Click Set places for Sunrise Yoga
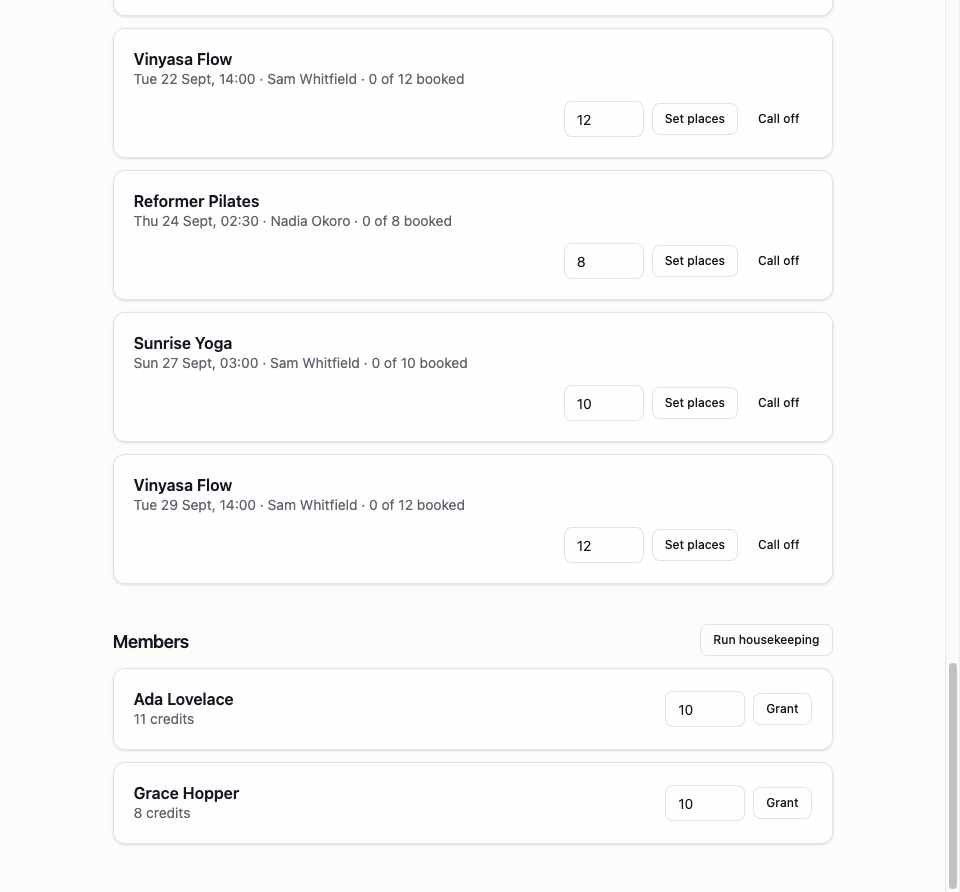 [x=694, y=403]
